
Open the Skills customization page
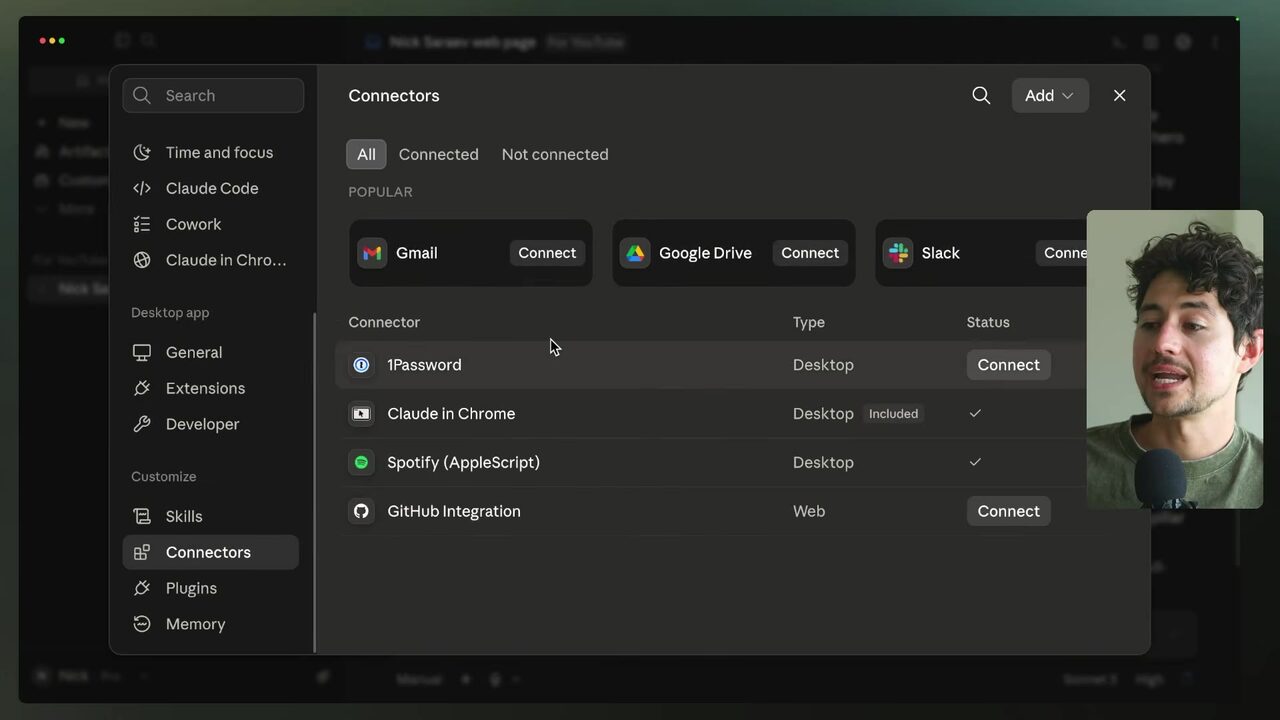pyautogui.click(x=210, y=516)
